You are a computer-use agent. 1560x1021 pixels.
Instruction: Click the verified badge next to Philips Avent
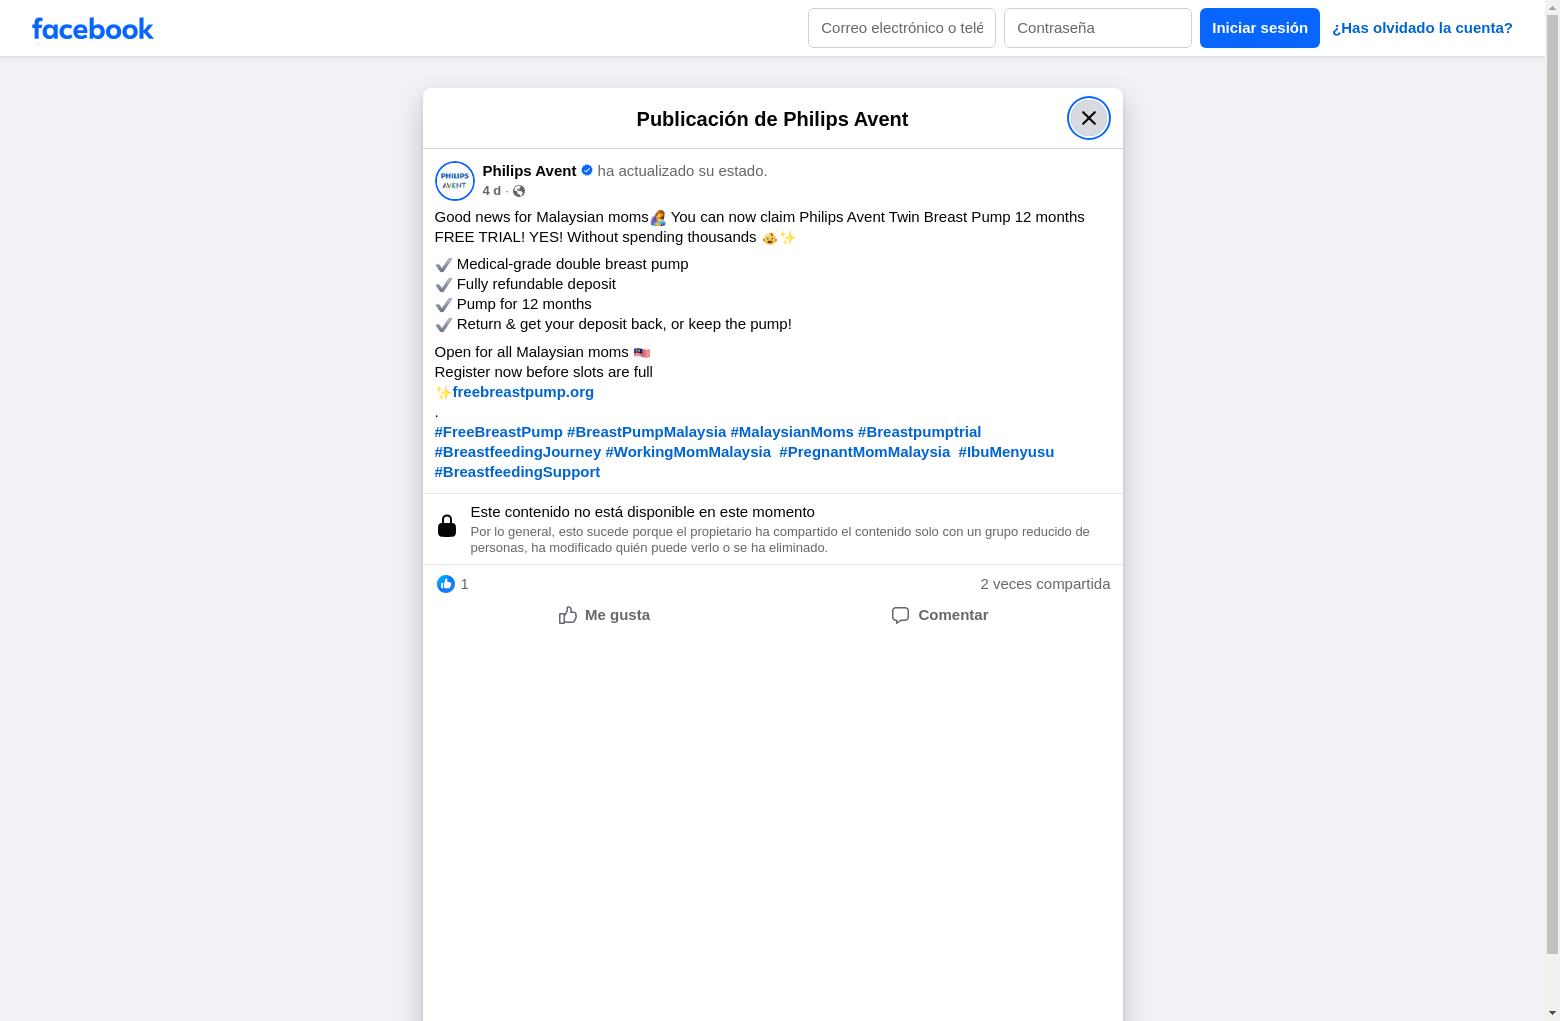pyautogui.click(x=587, y=171)
